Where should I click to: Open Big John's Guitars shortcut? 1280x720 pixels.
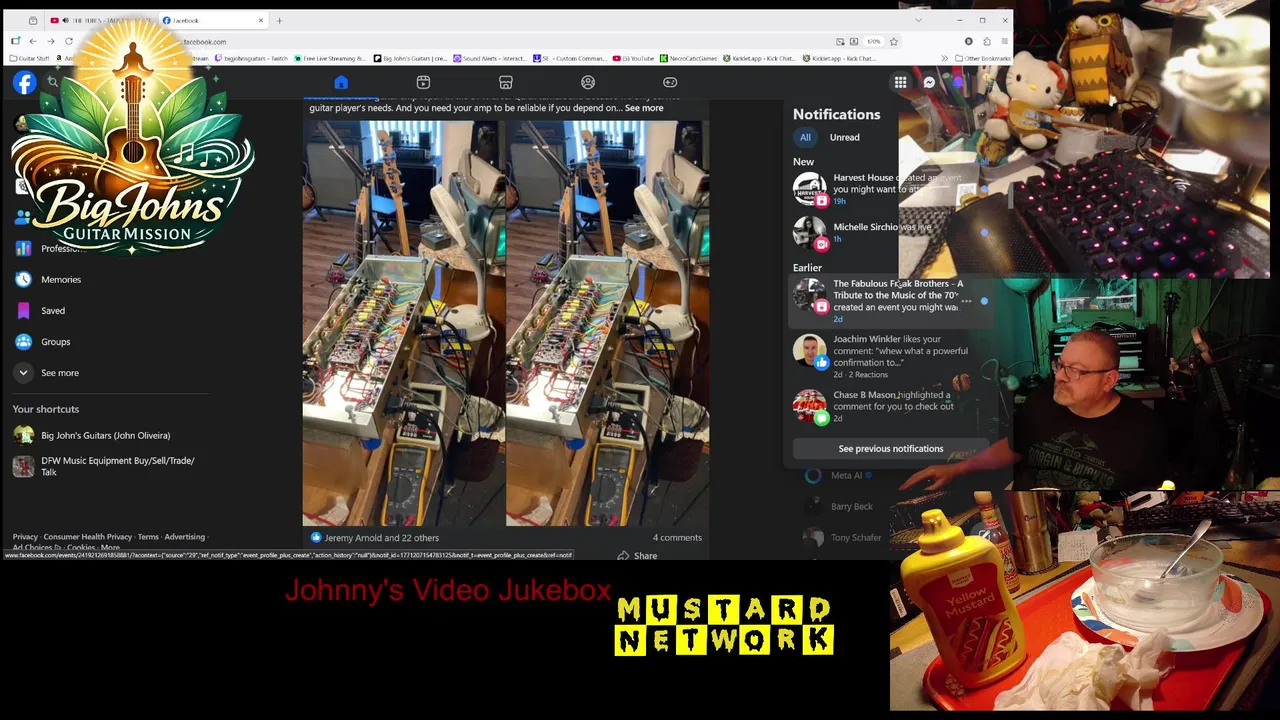(105, 435)
